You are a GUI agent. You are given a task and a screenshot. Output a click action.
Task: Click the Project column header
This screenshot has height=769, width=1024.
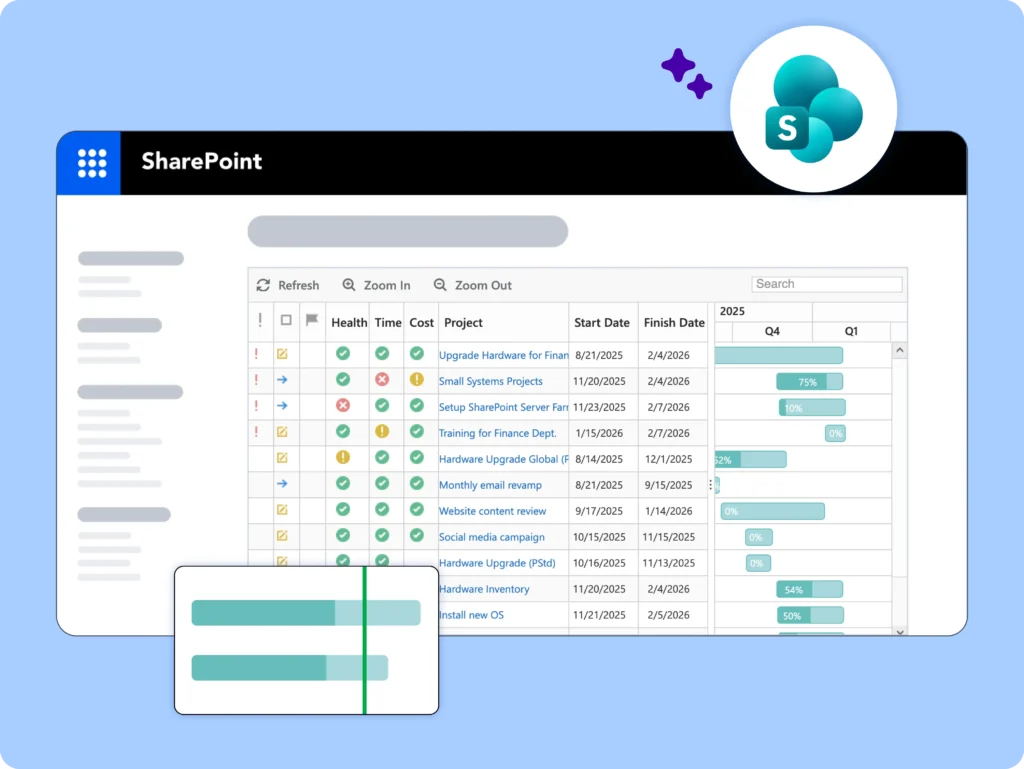(x=463, y=323)
